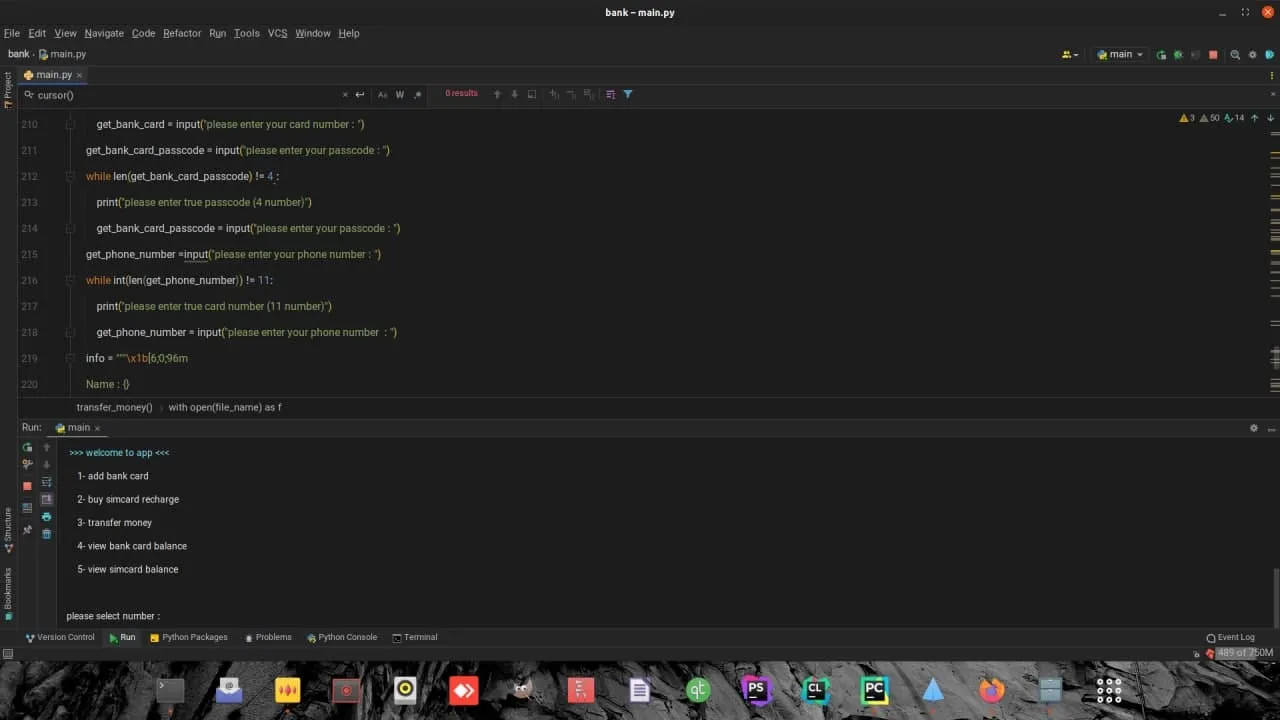The width and height of the screenshot is (1280, 720).
Task: Toggle Match Case in find bar
Action: tap(382, 95)
